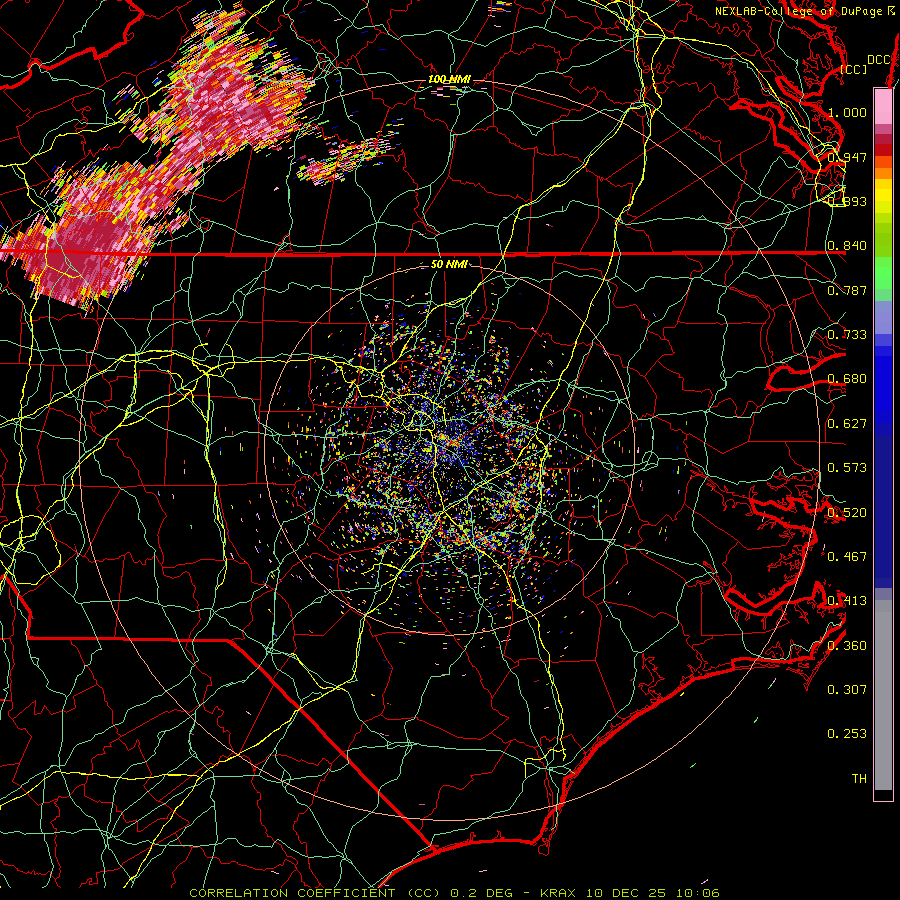Click the 0.627 legend value
The height and width of the screenshot is (900, 900).
point(847,424)
